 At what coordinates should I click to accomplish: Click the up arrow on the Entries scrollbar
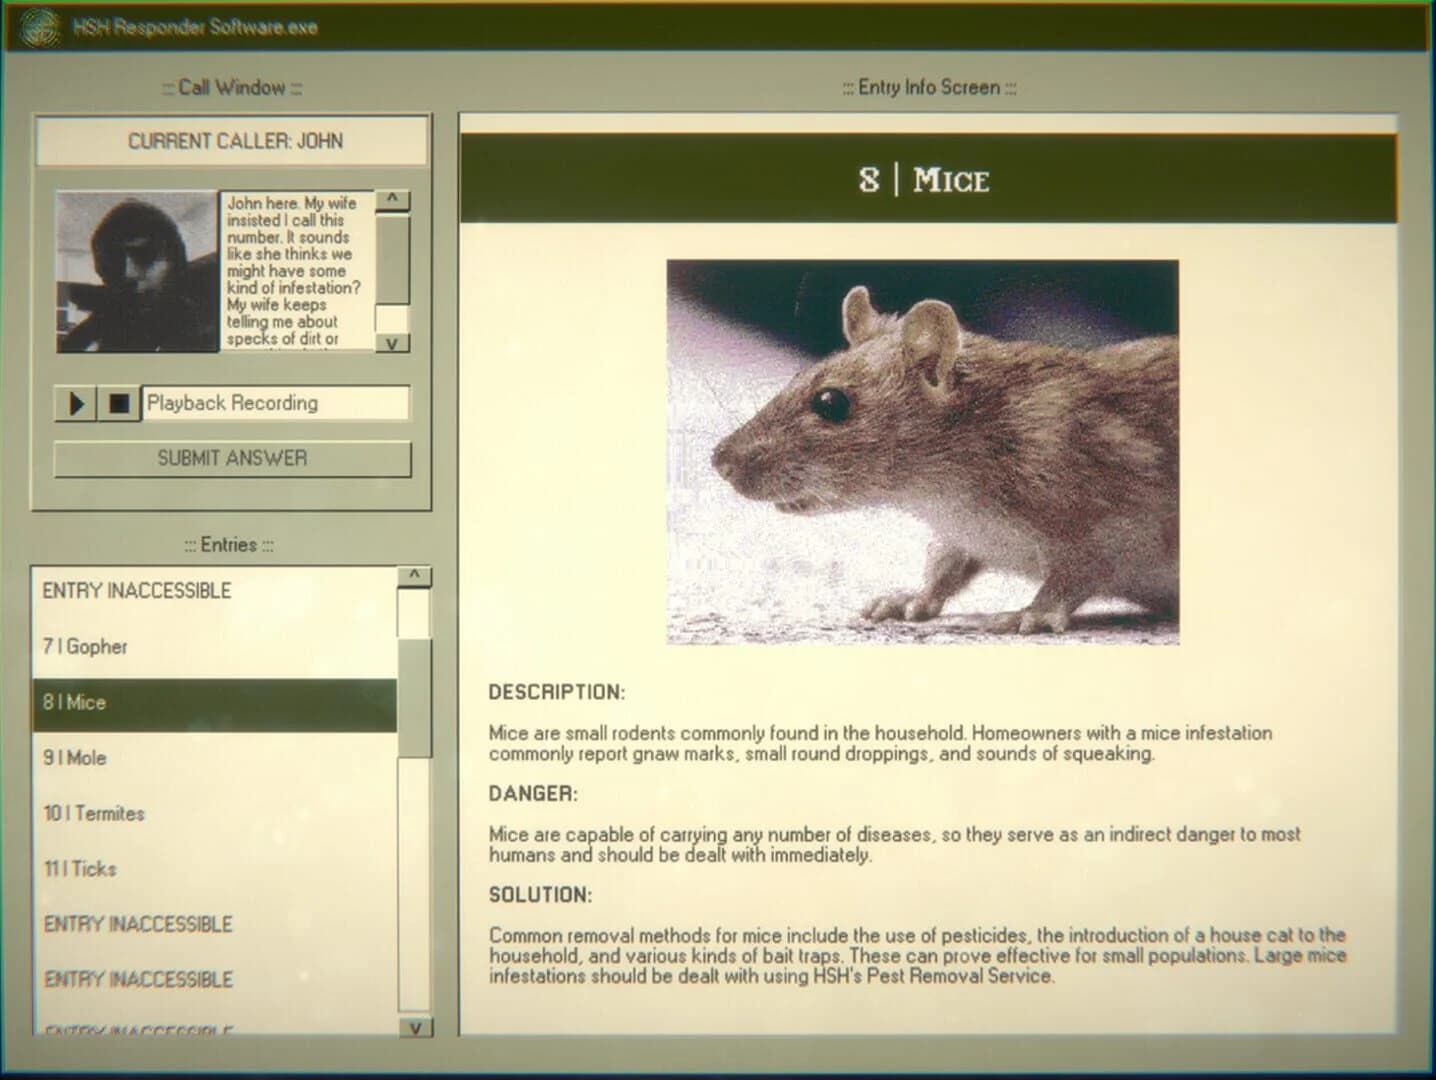(413, 575)
